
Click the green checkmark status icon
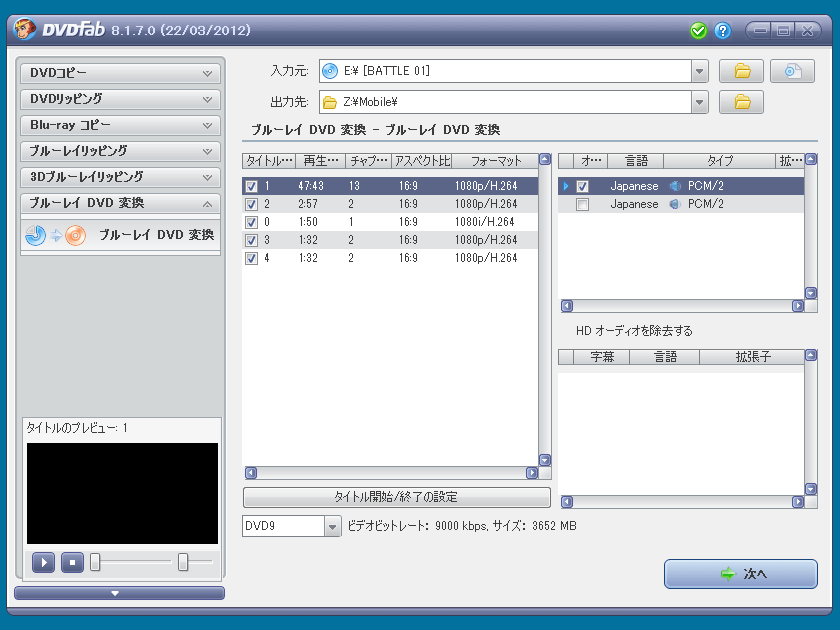698,31
